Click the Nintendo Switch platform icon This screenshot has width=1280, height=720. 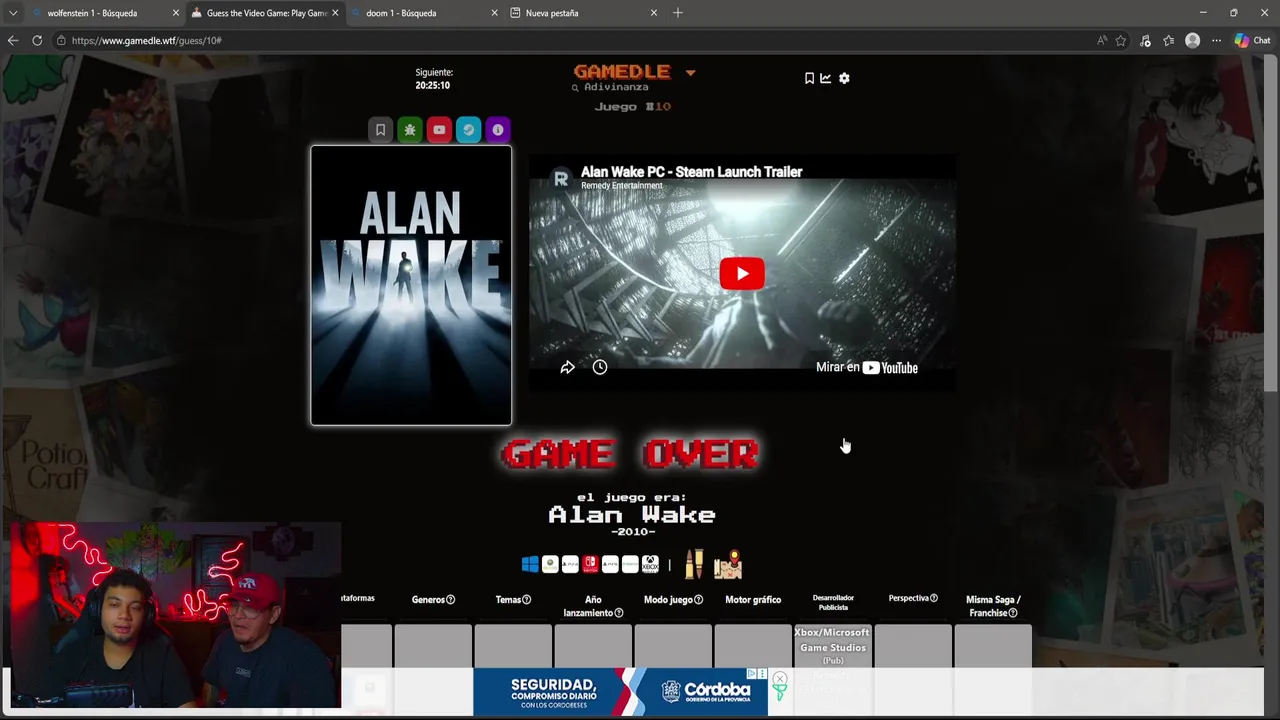[x=590, y=565]
